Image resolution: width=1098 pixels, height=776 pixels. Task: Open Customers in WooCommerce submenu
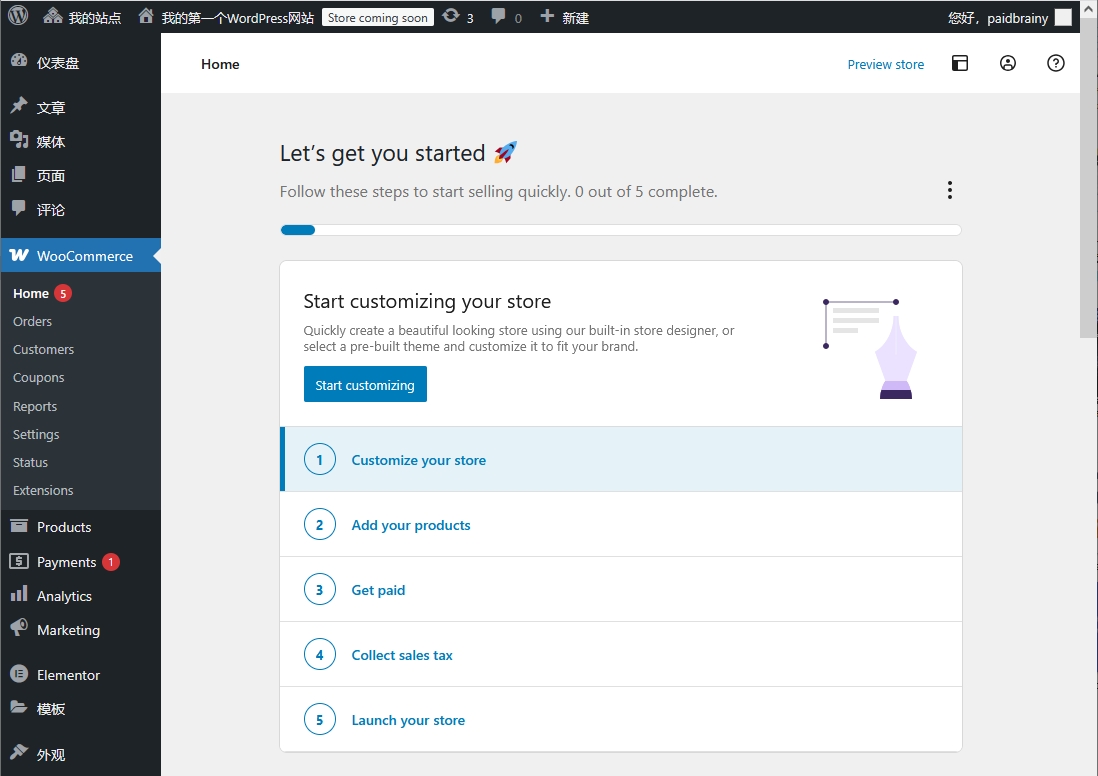(x=43, y=349)
